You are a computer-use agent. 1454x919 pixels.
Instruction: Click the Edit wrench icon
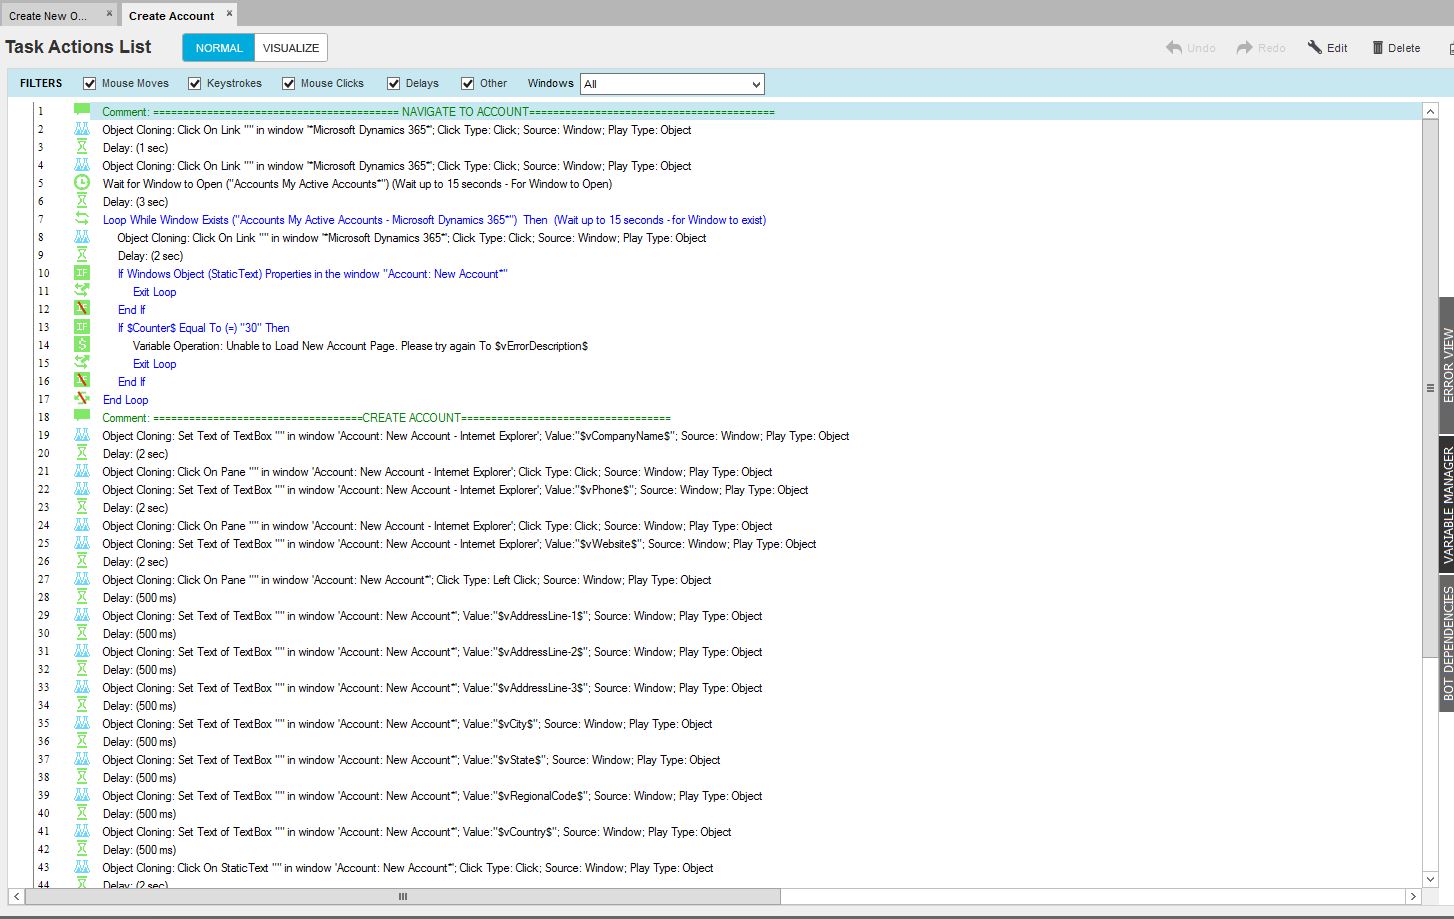click(x=1315, y=48)
